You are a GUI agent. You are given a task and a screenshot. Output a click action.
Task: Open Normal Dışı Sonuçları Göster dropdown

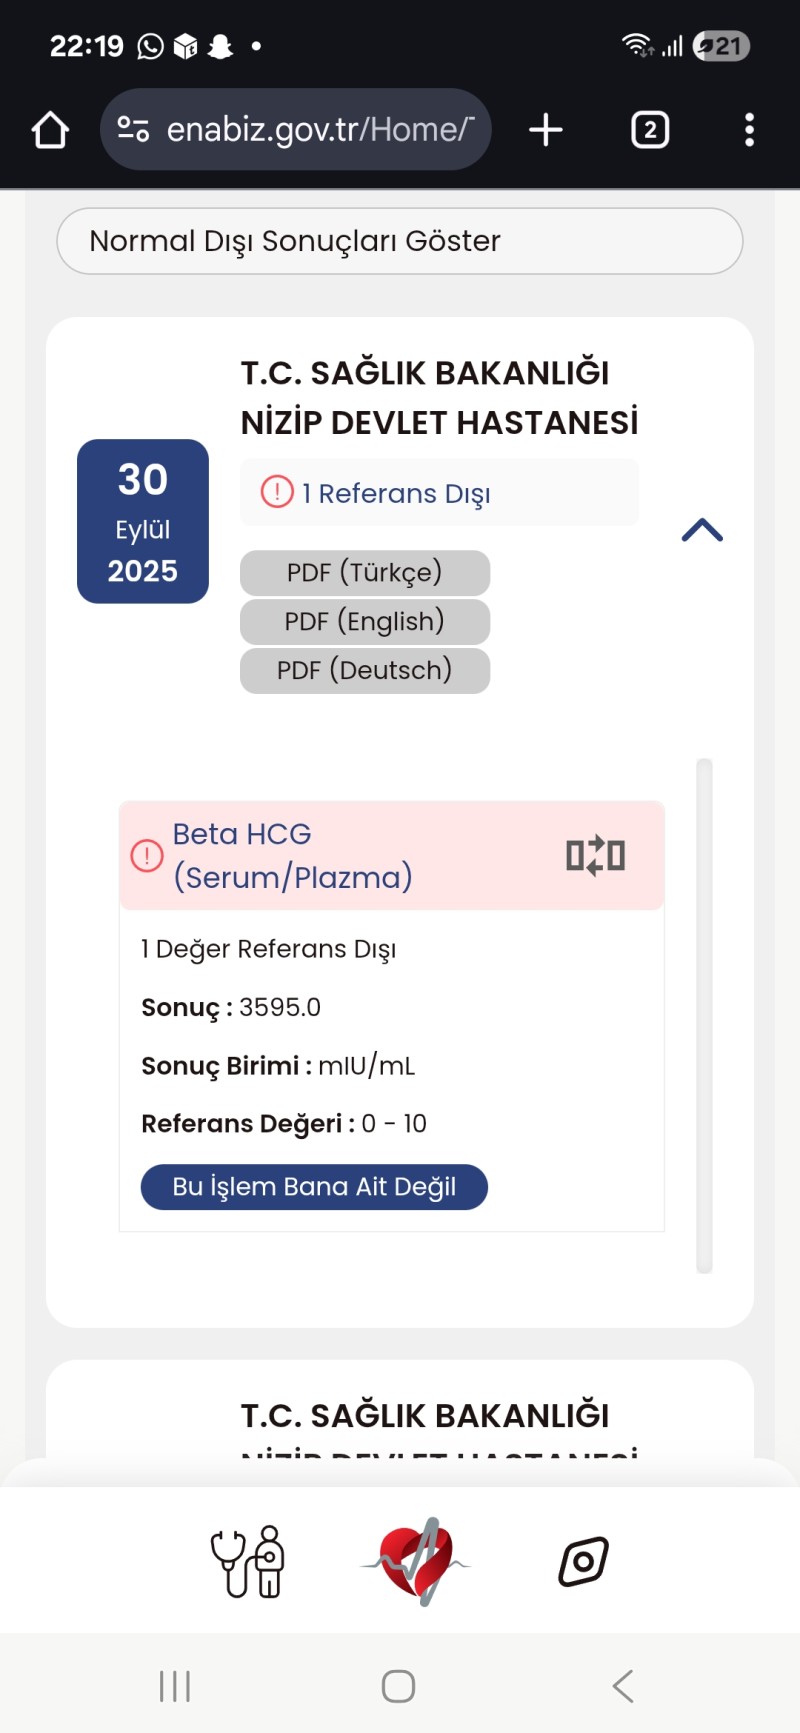[x=400, y=241]
